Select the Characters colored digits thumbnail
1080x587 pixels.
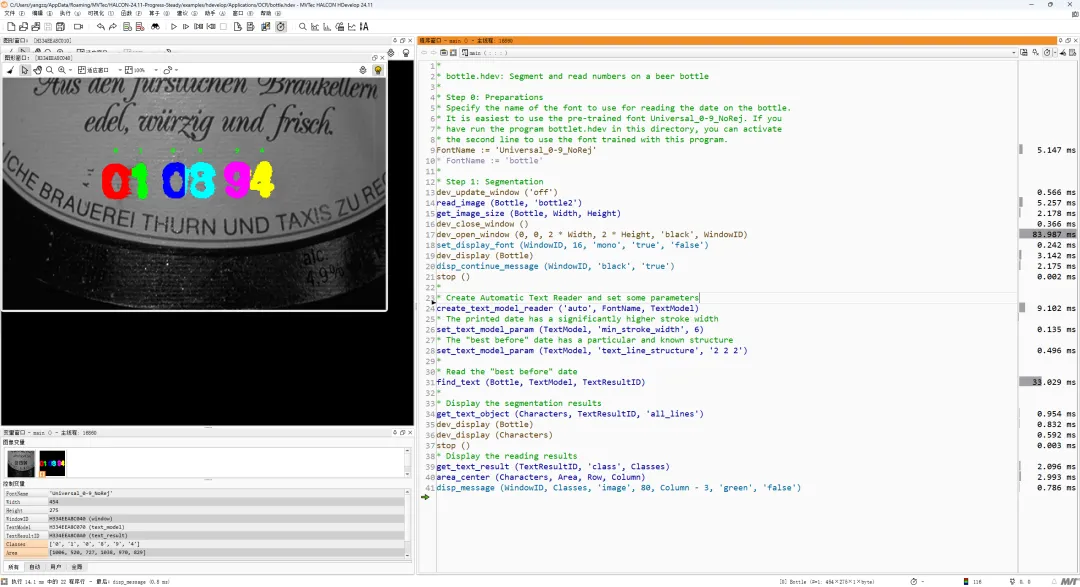point(52,463)
